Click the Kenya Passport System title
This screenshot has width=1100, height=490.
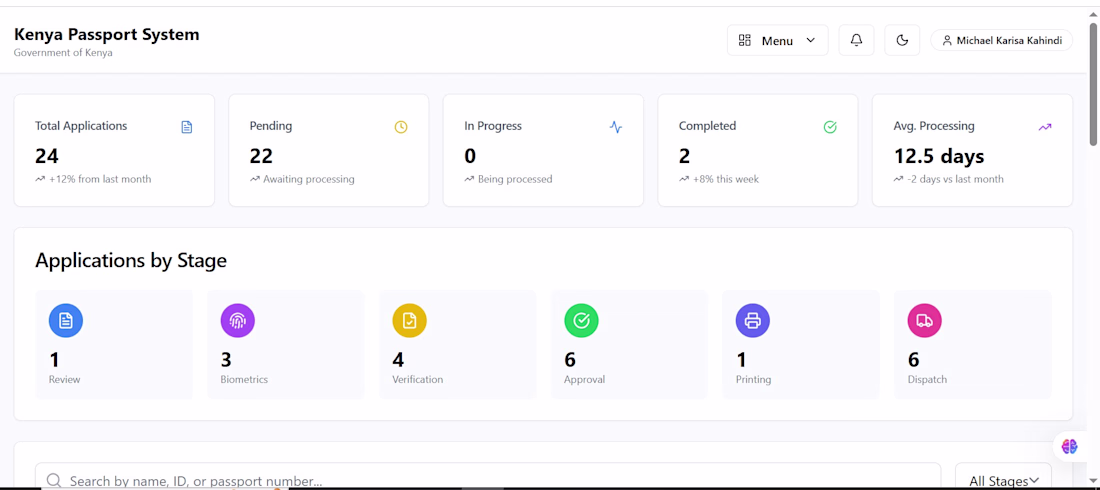tap(107, 34)
